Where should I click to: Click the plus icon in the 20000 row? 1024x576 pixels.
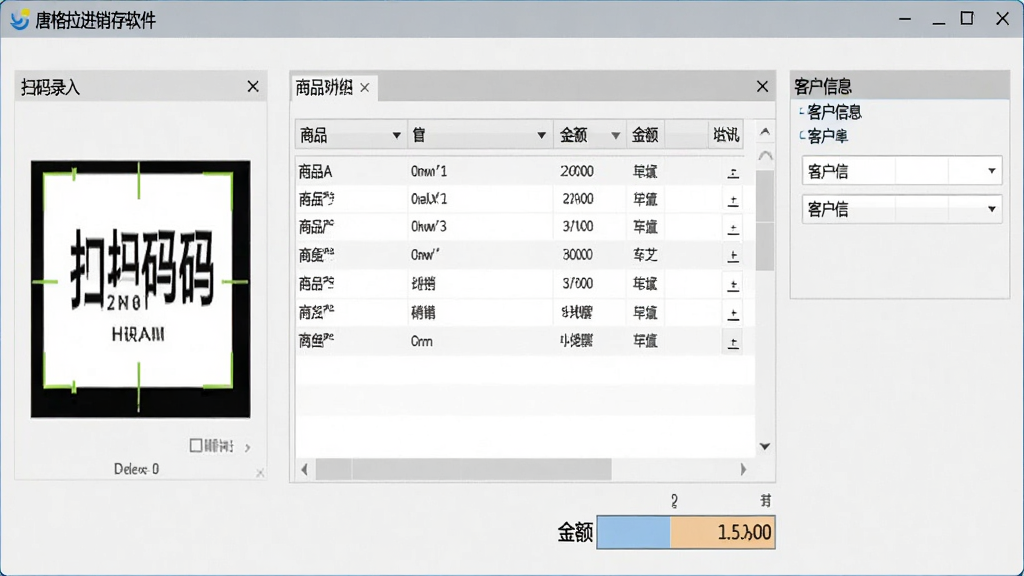[733, 172]
